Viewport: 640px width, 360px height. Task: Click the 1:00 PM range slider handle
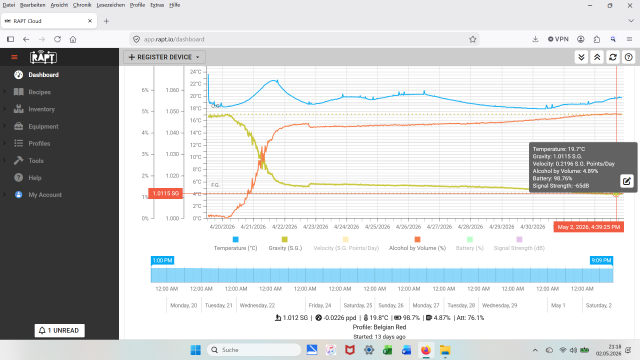point(162,260)
